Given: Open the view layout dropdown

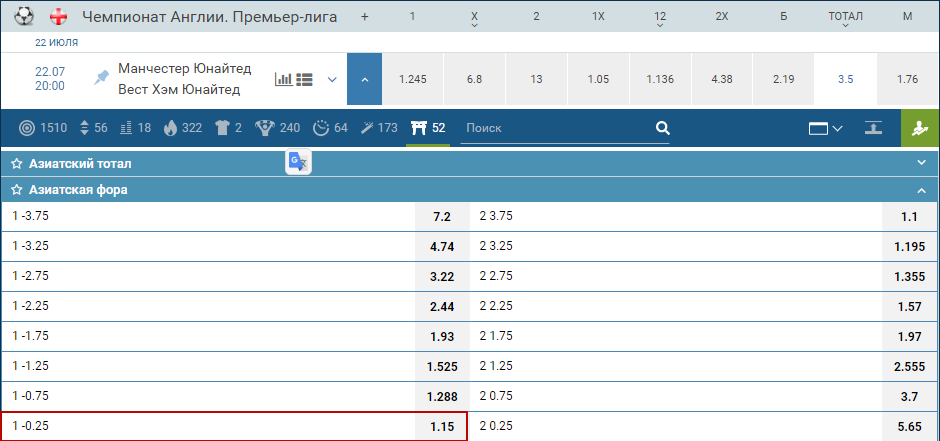Looking at the screenshot, I should 825,128.
